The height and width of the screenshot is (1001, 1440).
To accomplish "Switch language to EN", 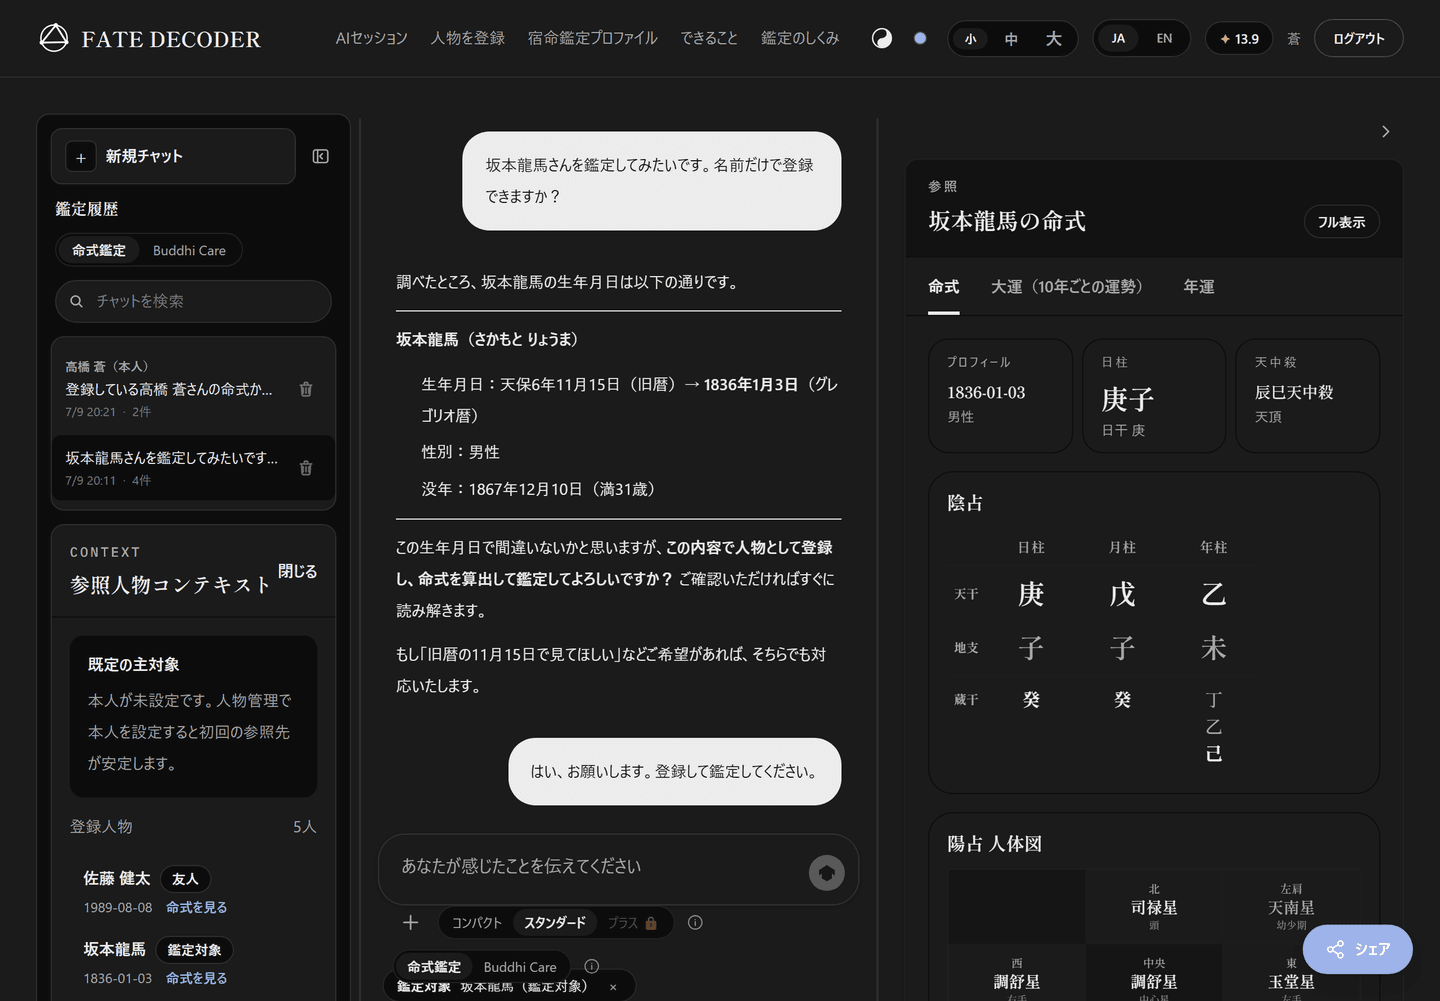I will 1164,39.
